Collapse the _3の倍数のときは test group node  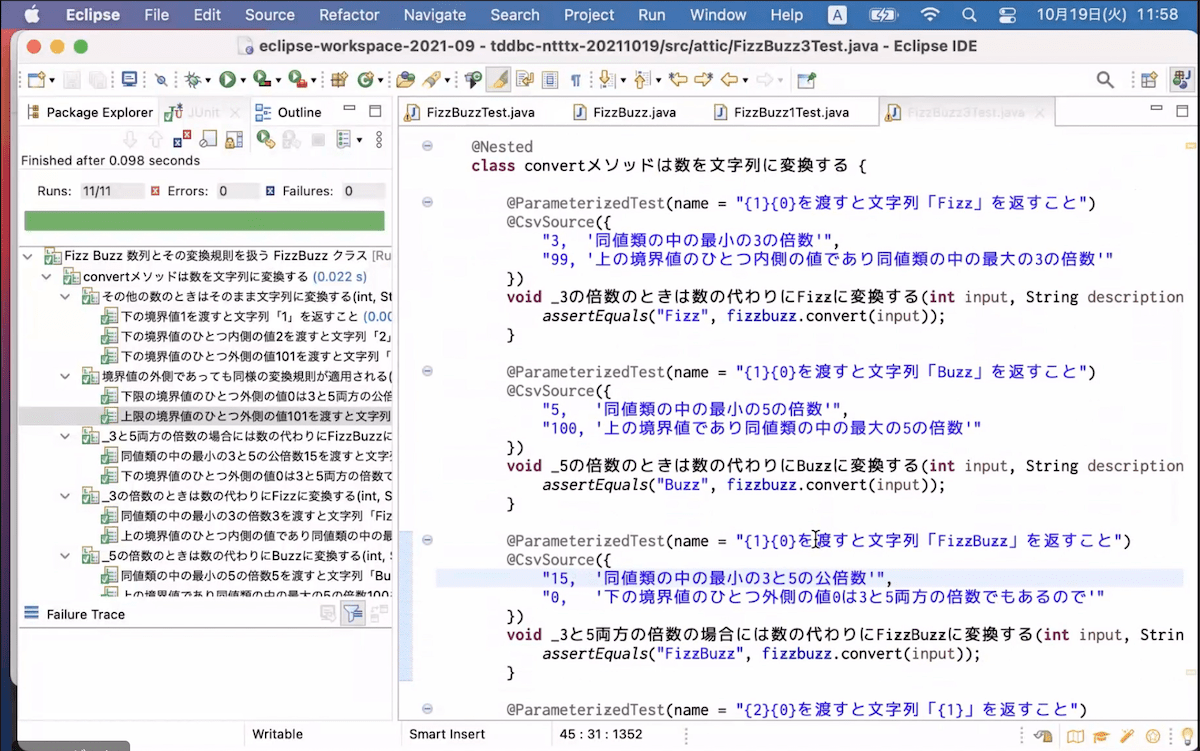[x=65, y=496]
